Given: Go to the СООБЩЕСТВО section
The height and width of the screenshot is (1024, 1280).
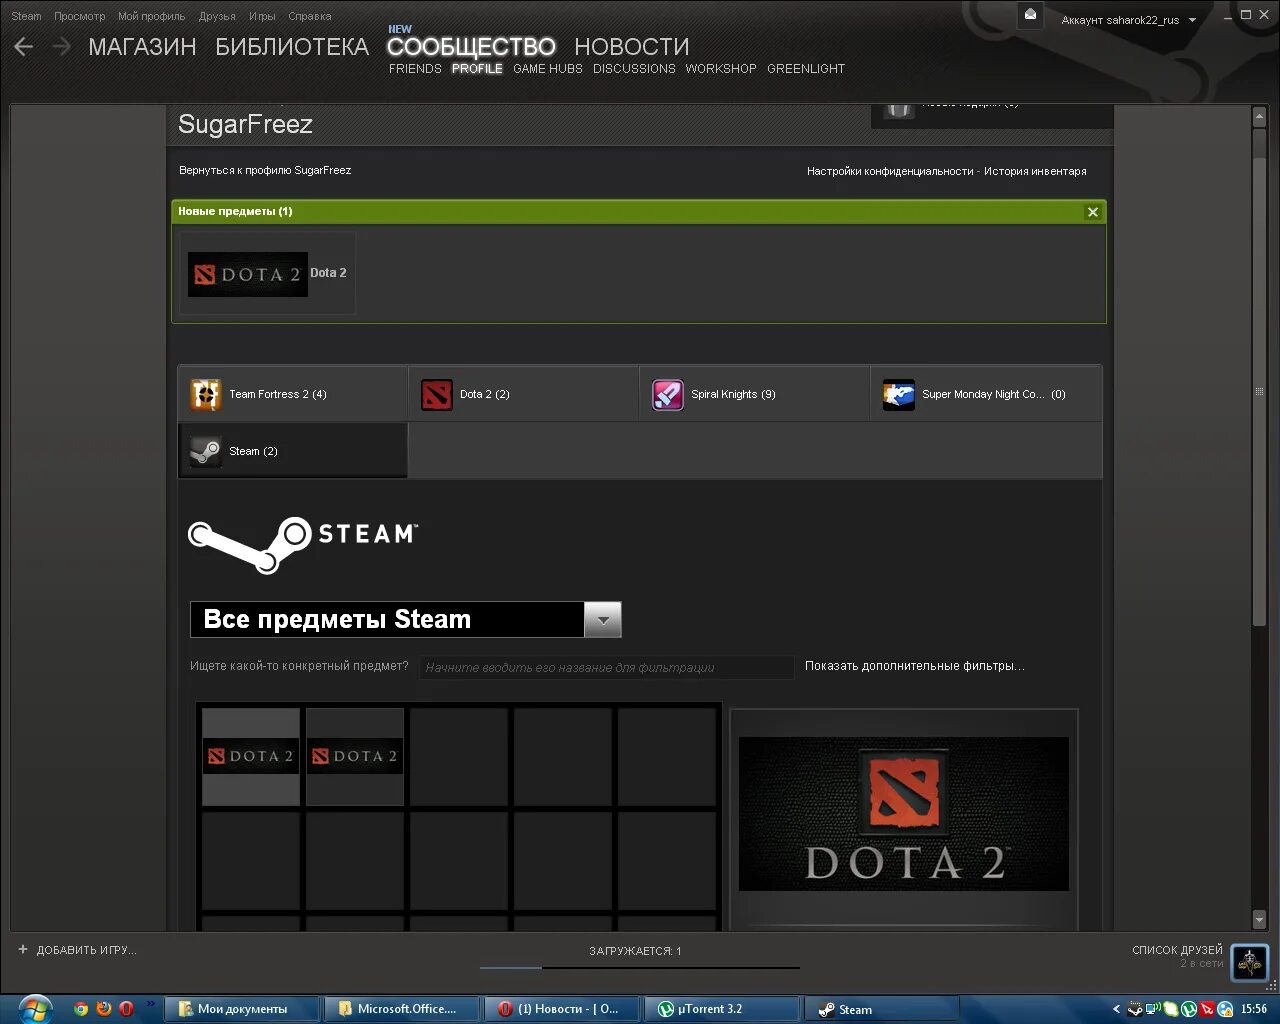Looking at the screenshot, I should point(471,47).
